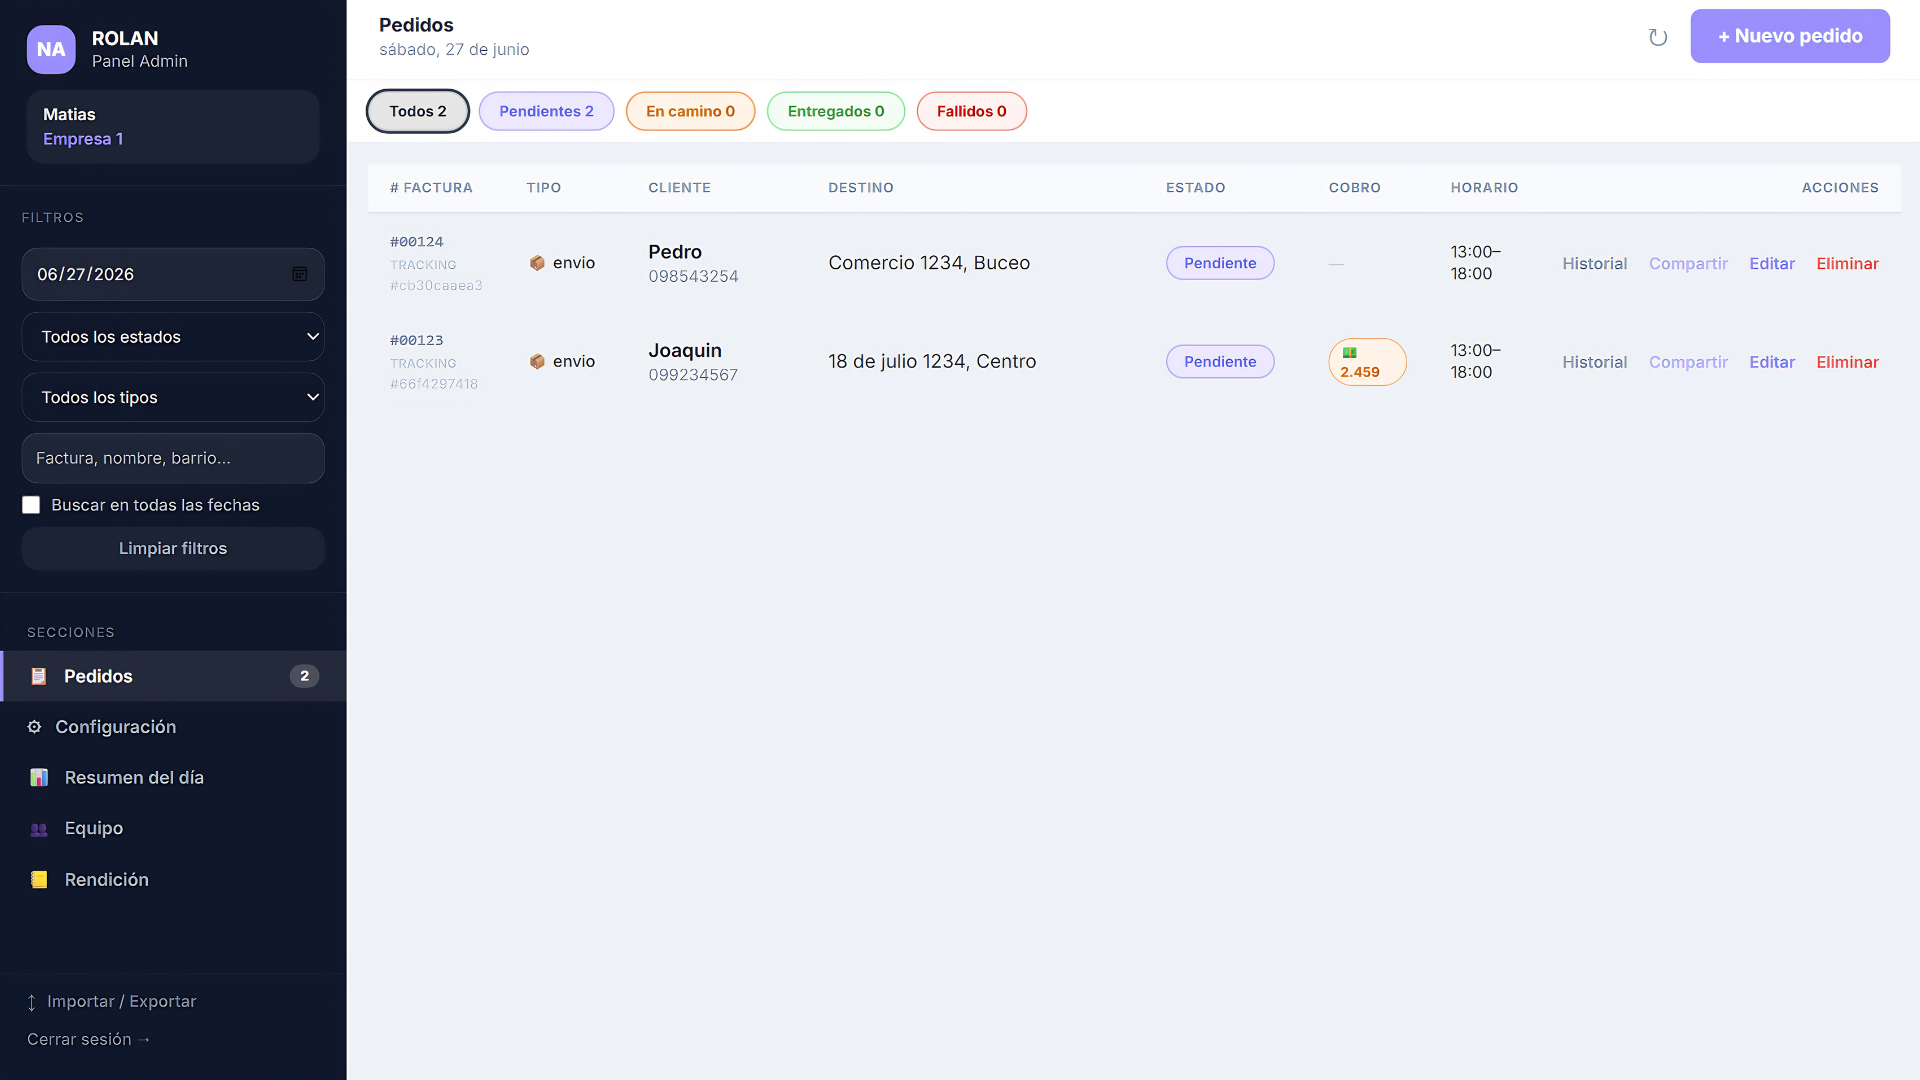Open Resumen del día section
The height and width of the screenshot is (1080, 1920).
173,777
